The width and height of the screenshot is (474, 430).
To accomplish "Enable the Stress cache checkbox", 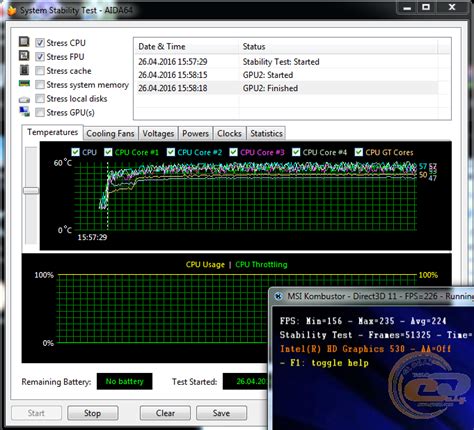I will coord(40,71).
